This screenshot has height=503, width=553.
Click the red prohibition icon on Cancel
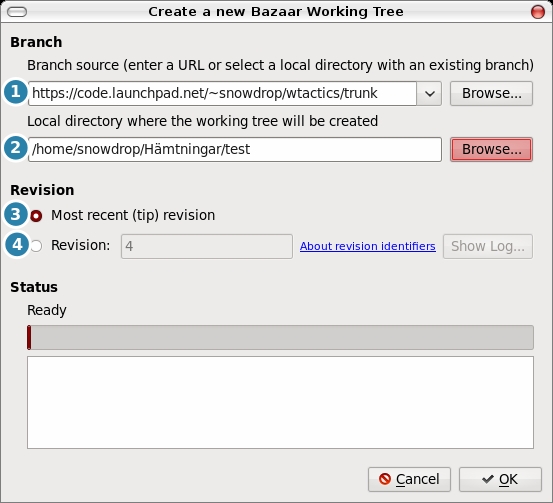click(x=385, y=479)
